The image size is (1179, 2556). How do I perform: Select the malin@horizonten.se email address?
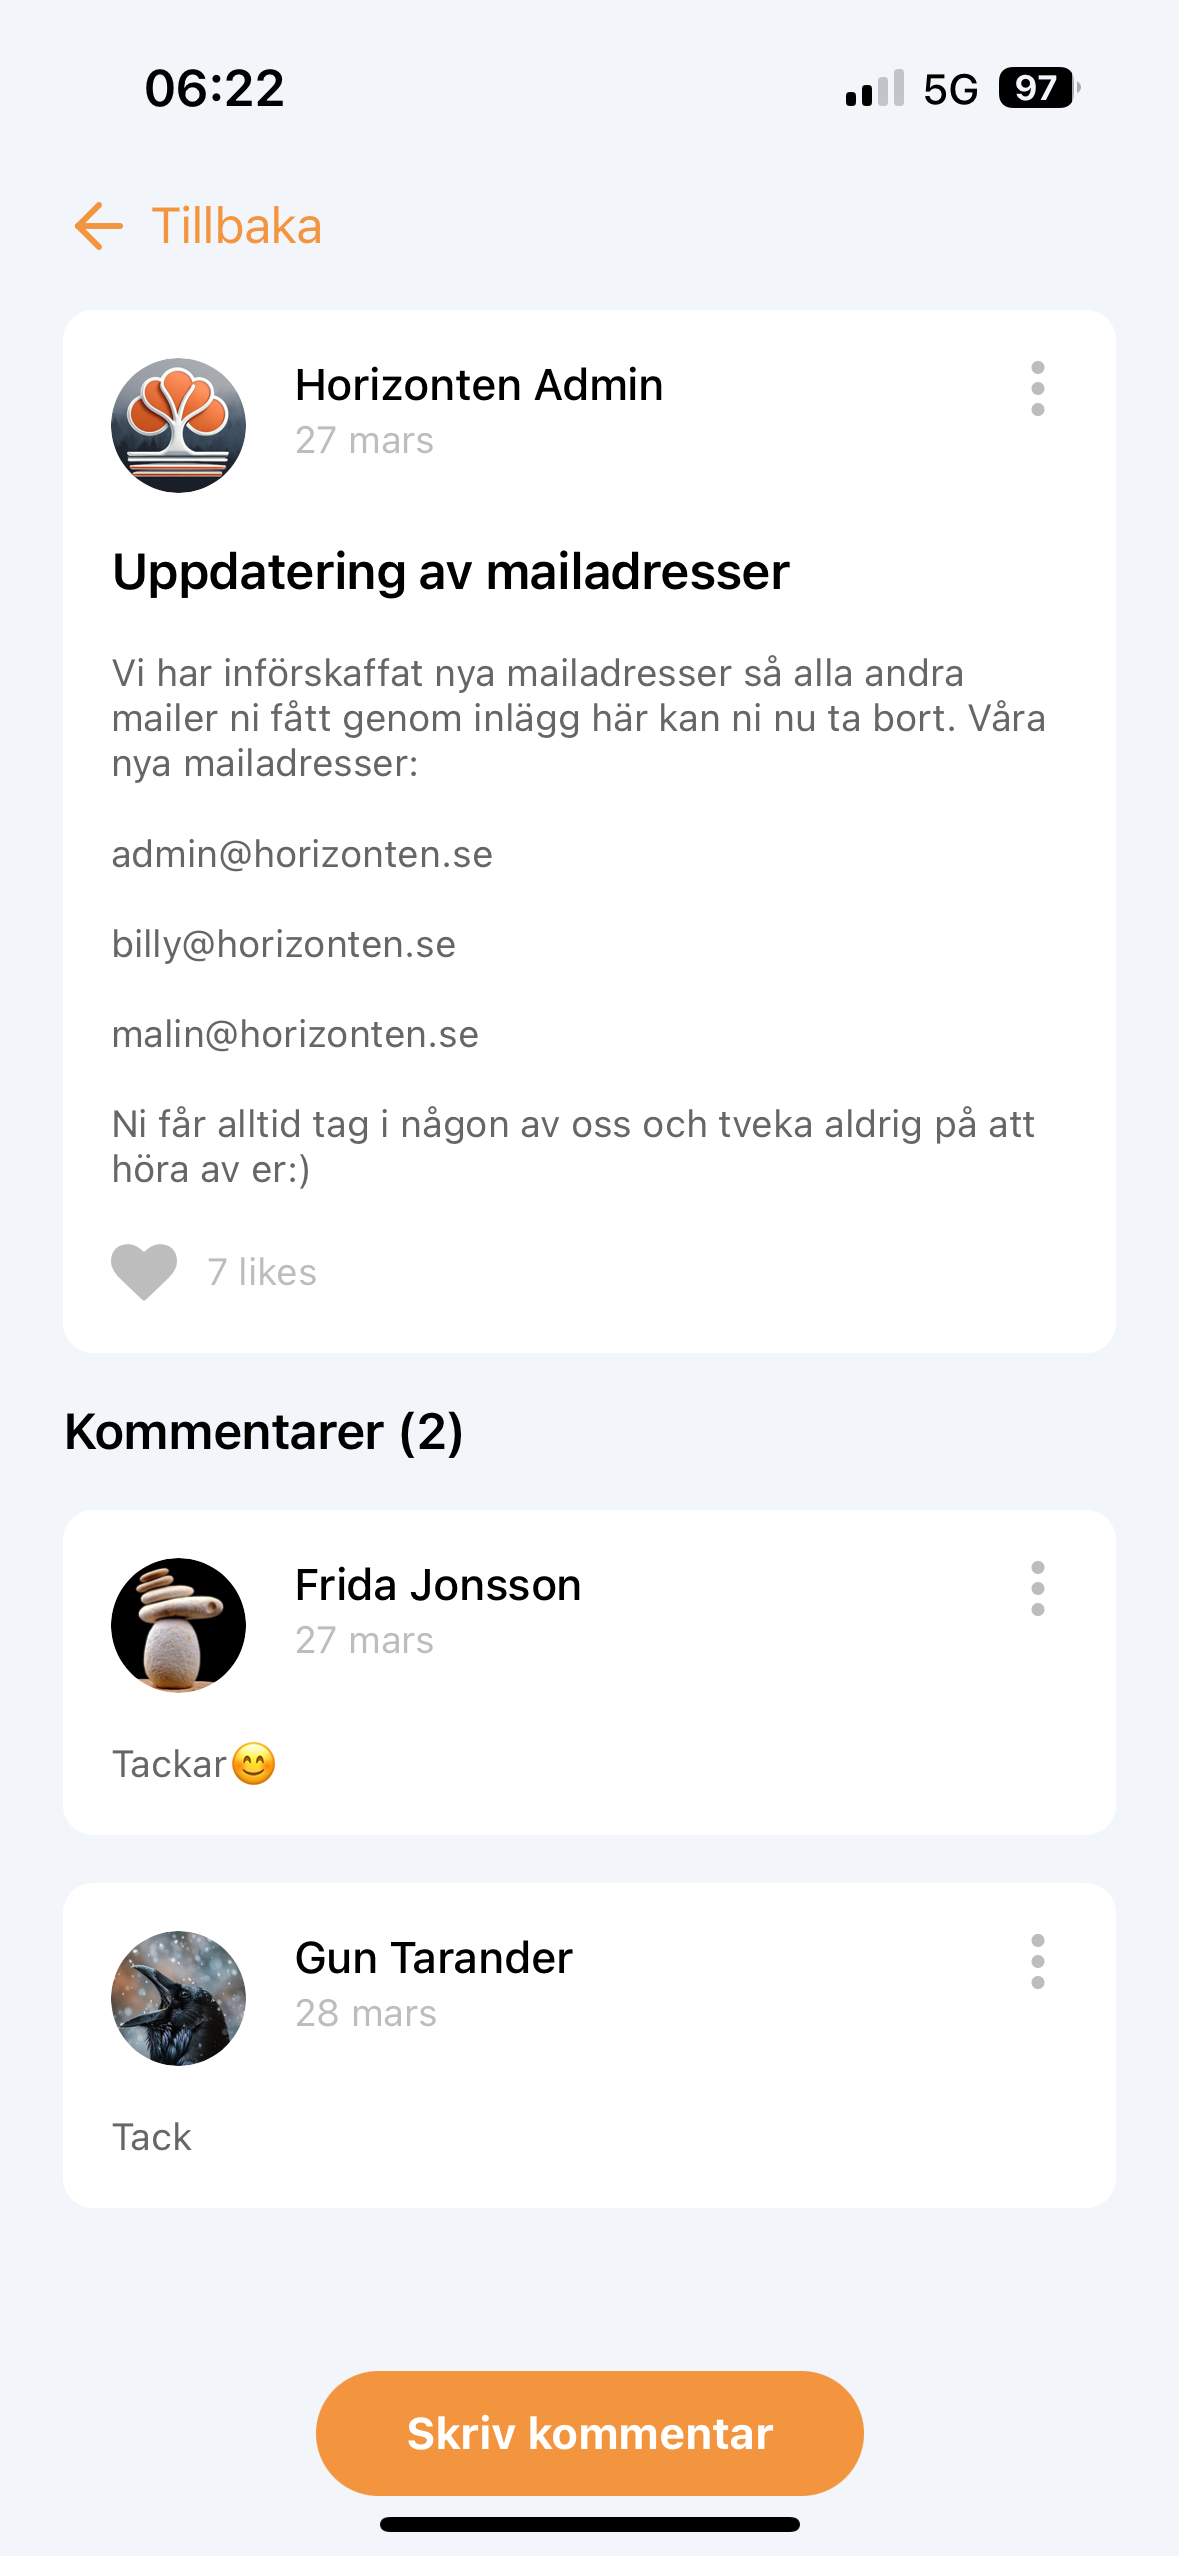295,1034
